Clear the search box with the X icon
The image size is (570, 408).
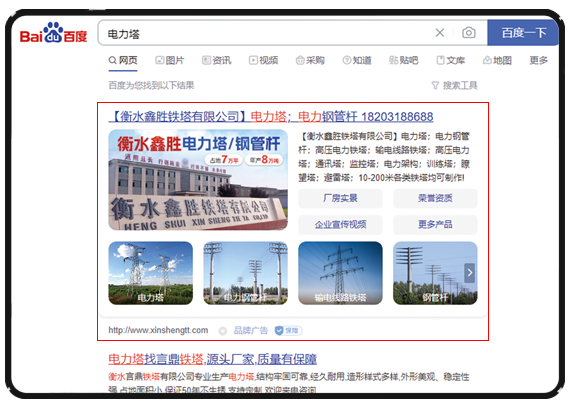pos(440,33)
